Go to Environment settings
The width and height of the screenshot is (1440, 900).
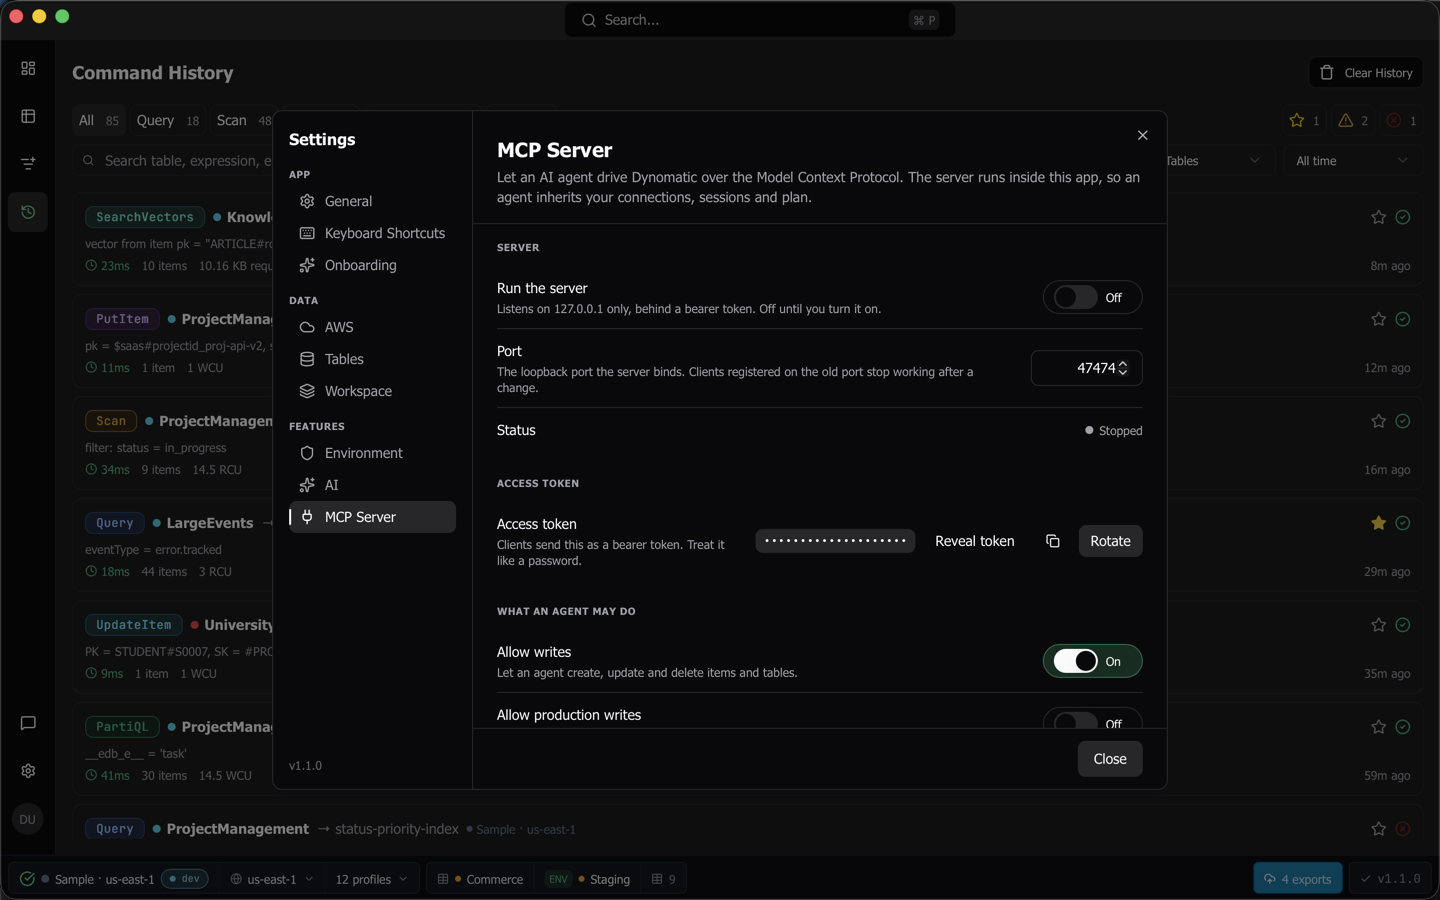[x=372, y=453]
